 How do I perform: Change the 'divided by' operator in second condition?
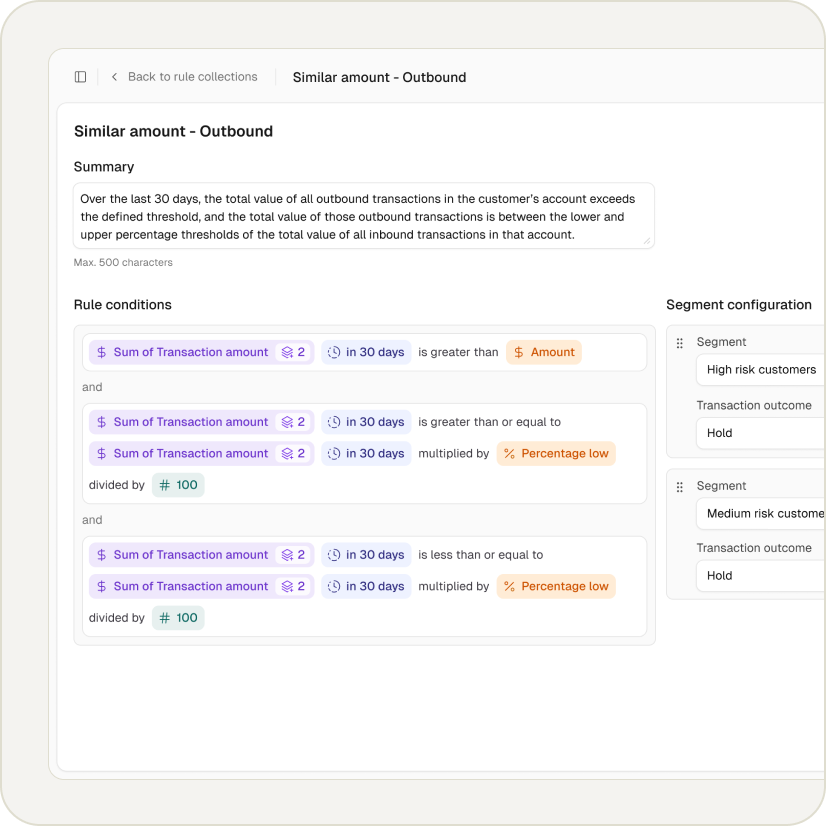[116, 485]
